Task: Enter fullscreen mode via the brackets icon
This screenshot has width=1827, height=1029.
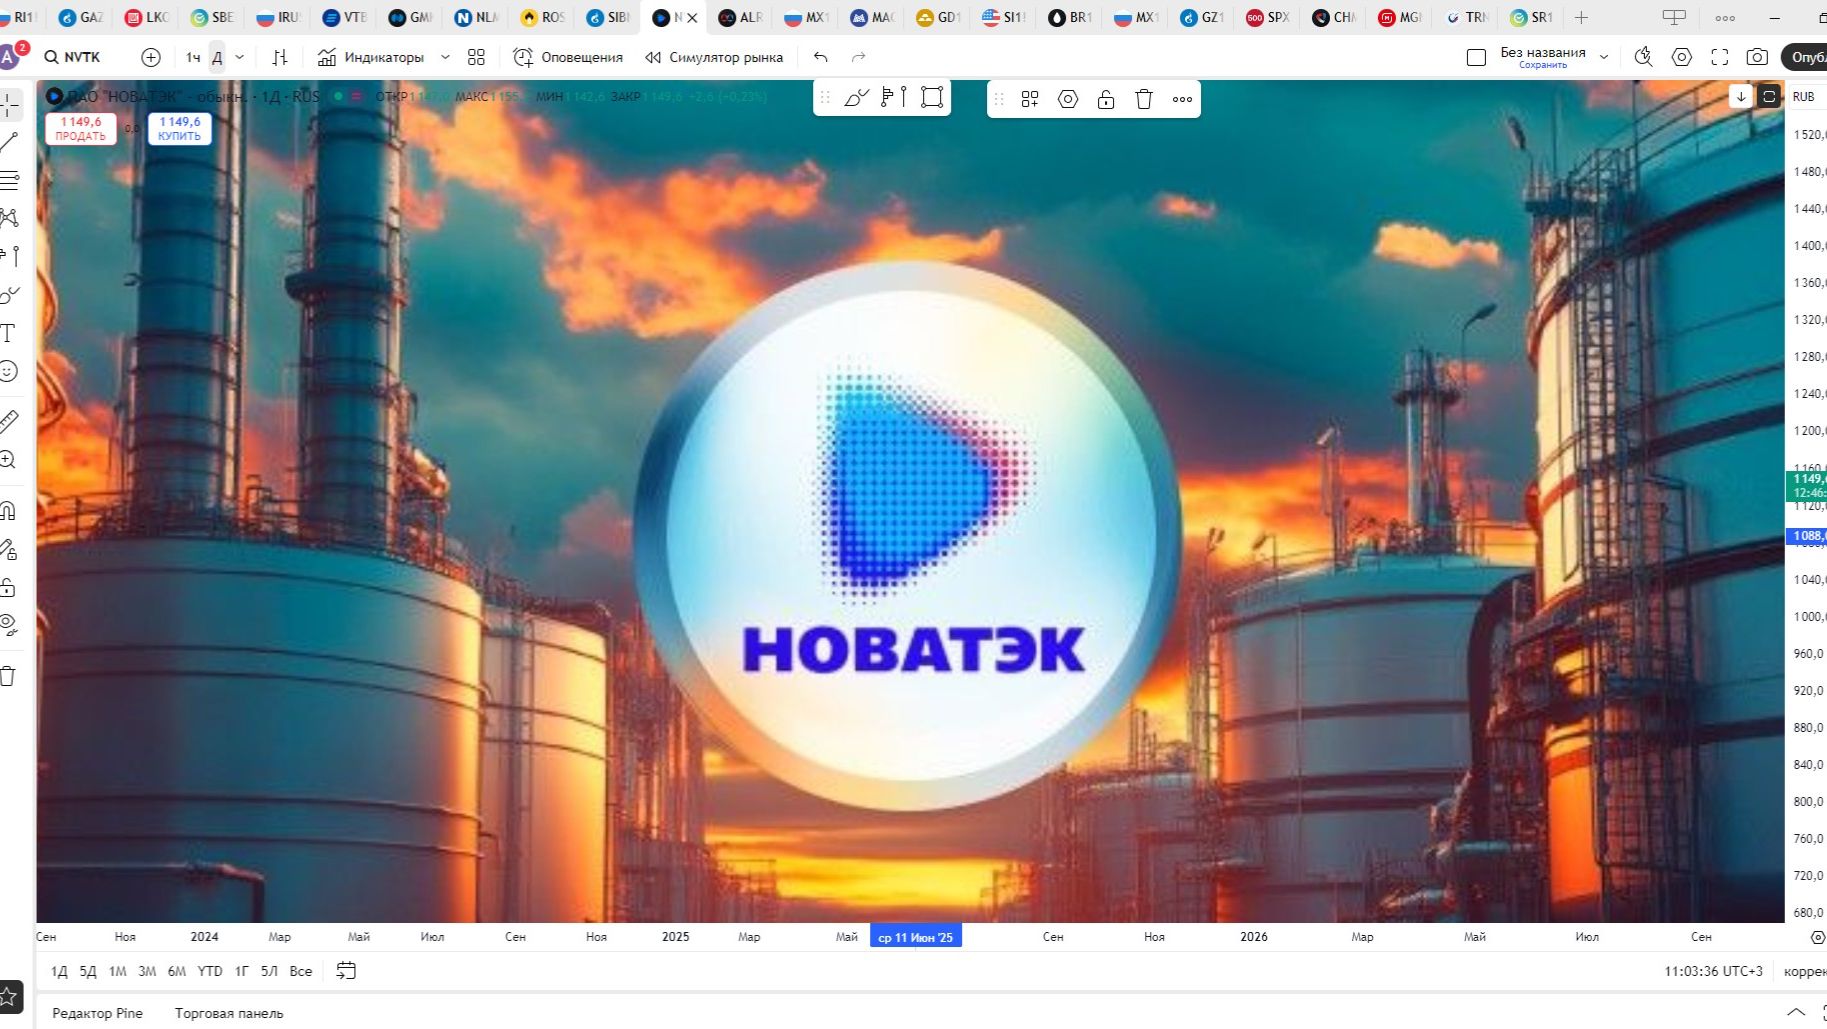Action: 1720,57
